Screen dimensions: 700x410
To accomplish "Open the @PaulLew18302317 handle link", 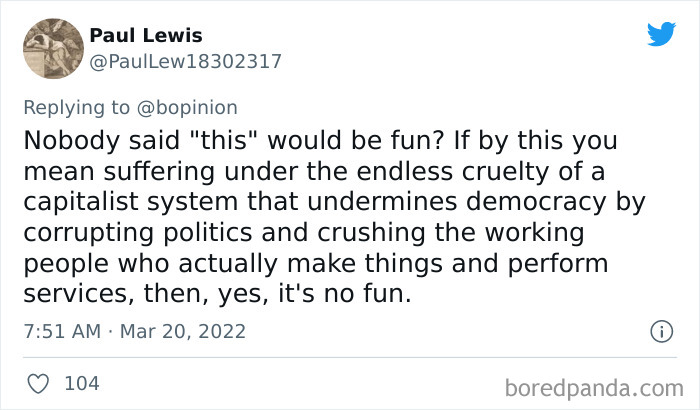I will coord(185,61).
